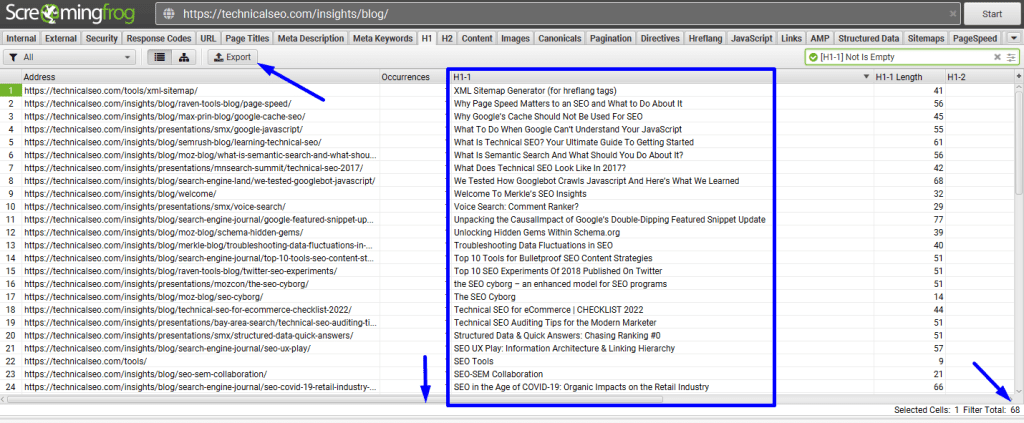The height and width of the screenshot is (423, 1024).
Task: Switch to the Page Titles tab
Action: pyautogui.click(x=247, y=38)
